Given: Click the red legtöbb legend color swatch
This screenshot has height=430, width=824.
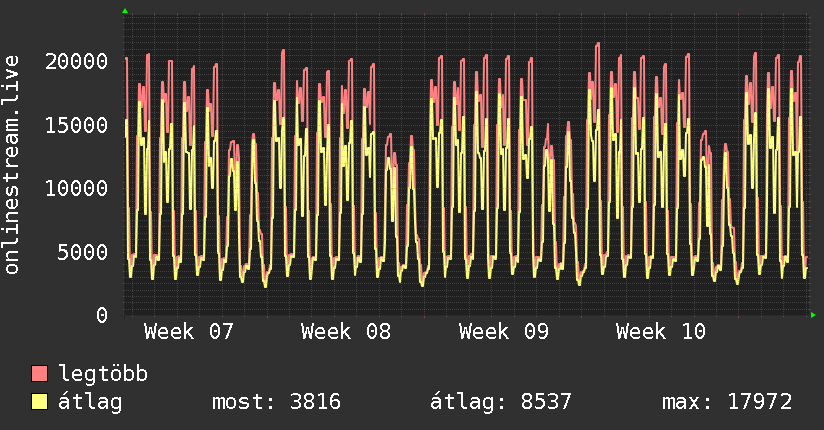Looking at the screenshot, I should 40,374.
